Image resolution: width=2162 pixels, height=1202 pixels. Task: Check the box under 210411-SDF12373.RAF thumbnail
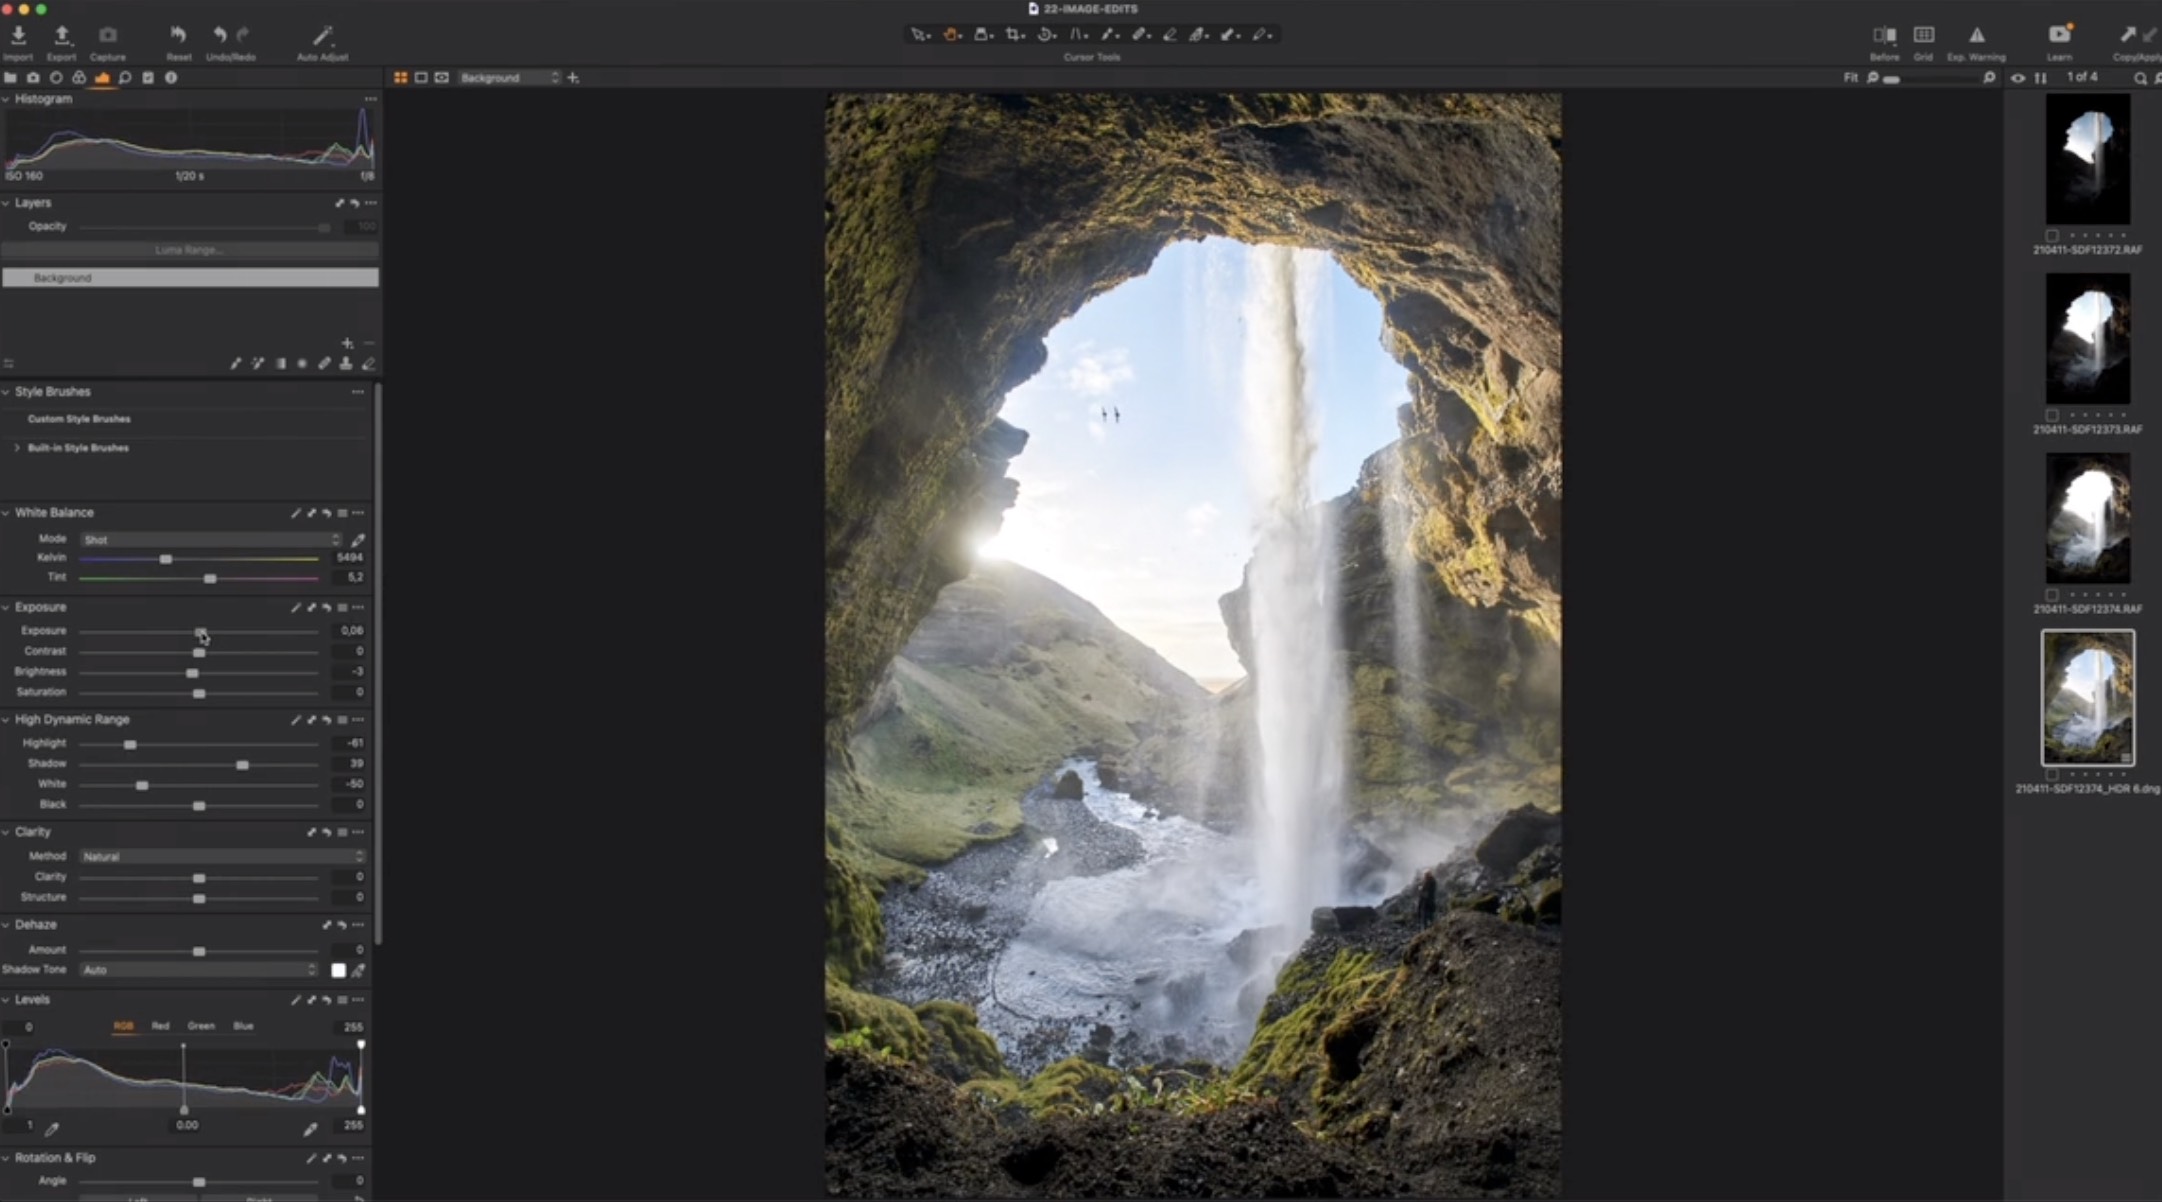(2052, 415)
